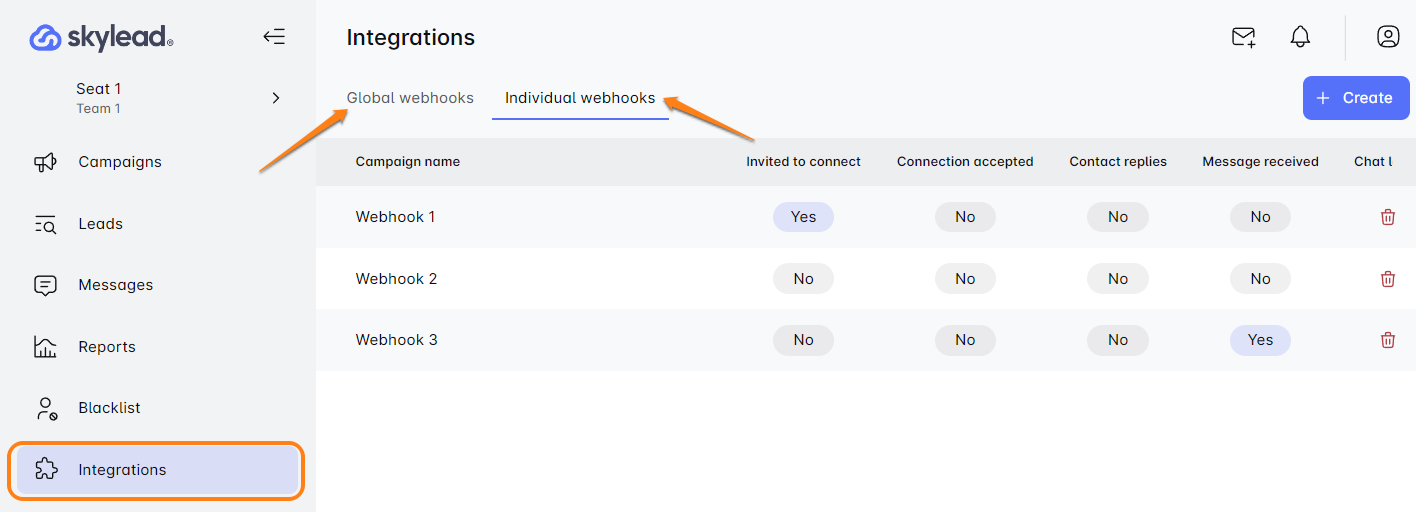Toggle Webhook 2 Connection accepted status
1416x512 pixels.
click(965, 279)
